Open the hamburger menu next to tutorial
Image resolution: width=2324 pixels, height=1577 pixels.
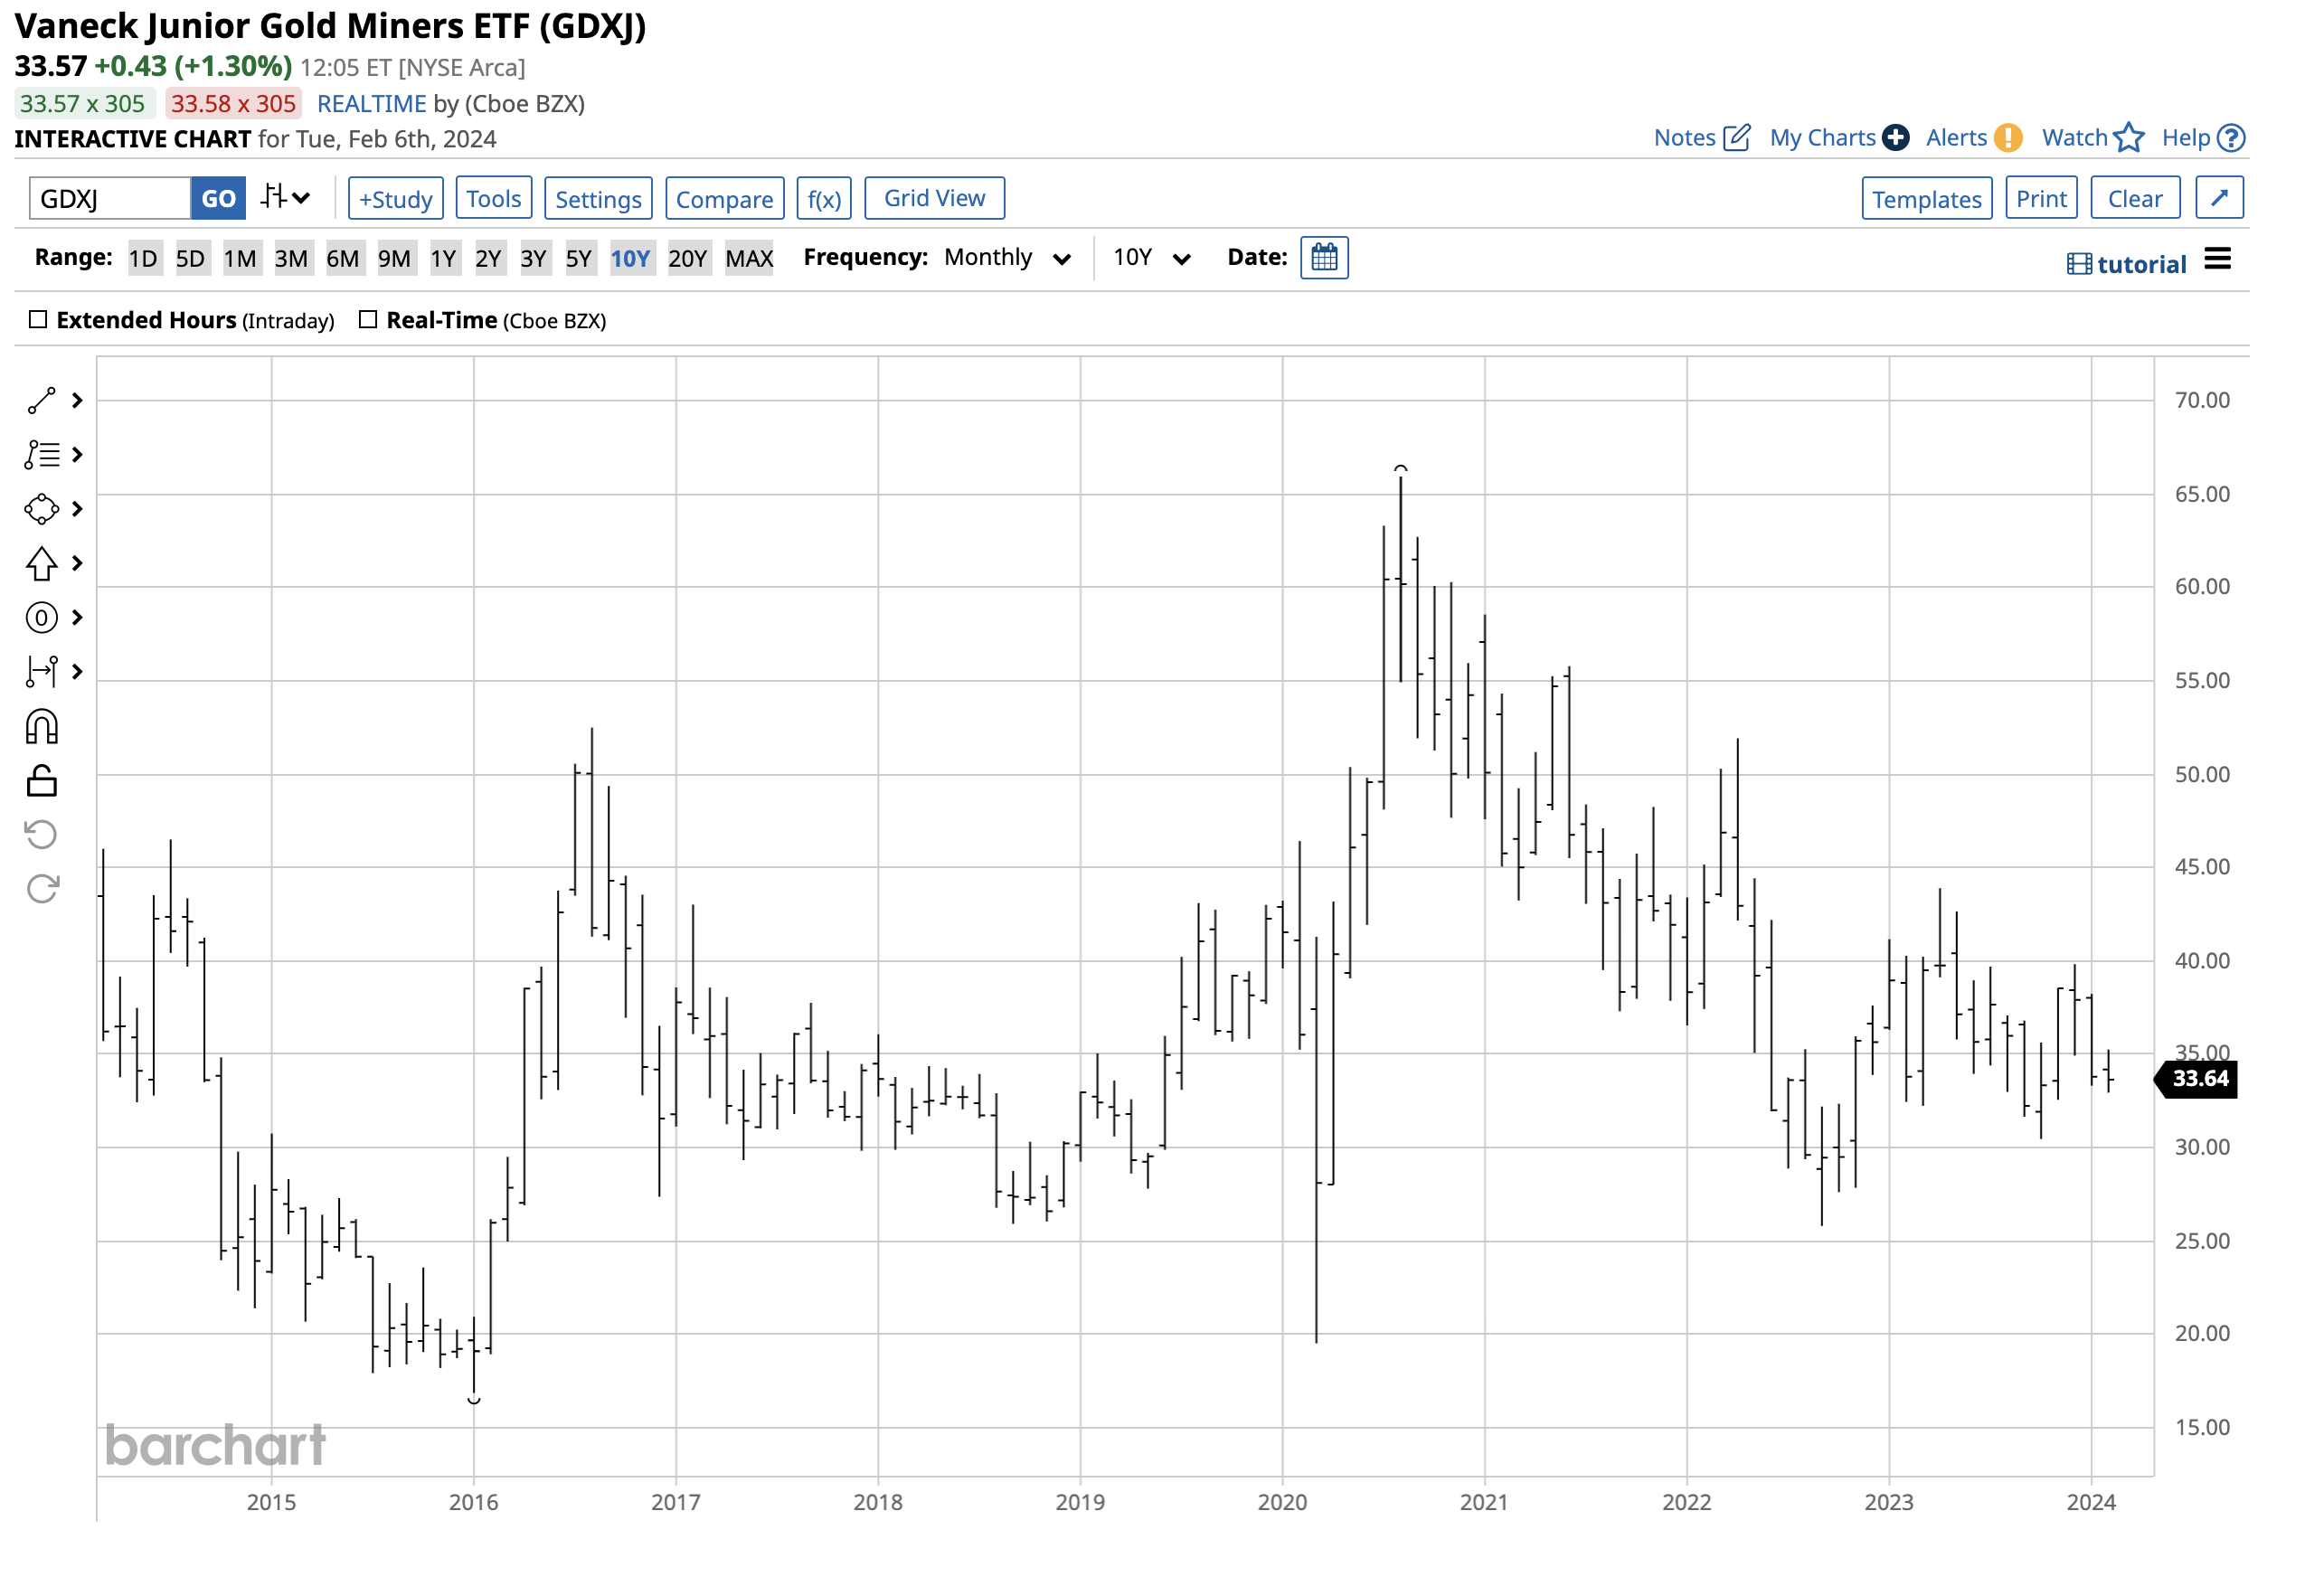click(2217, 260)
